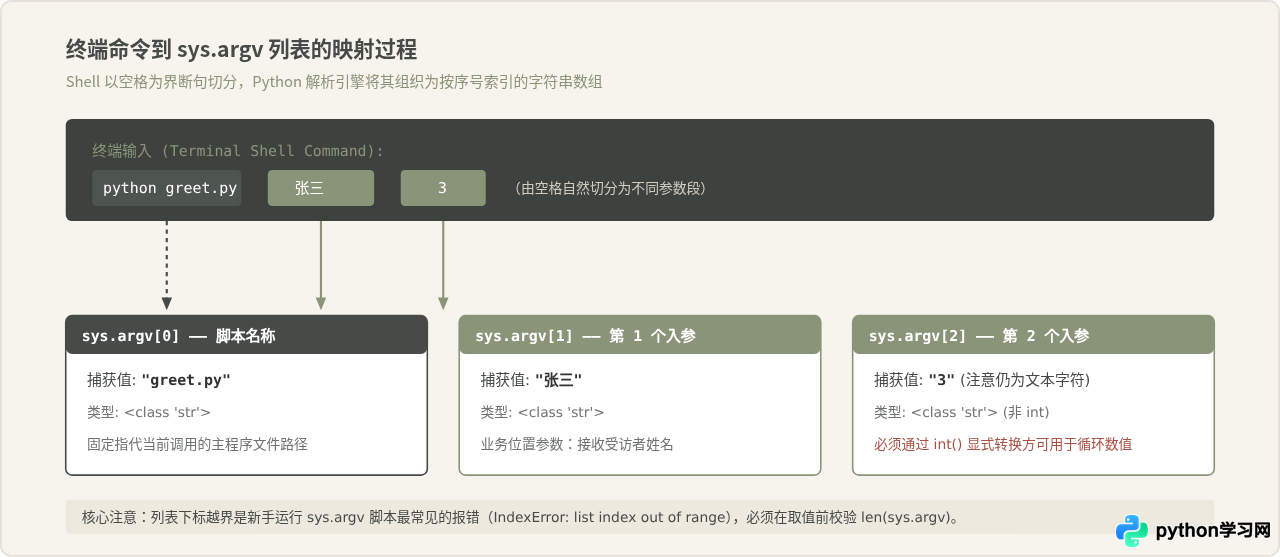1280x557 pixels.
Task: Click the '张三' argument chip
Action: pyautogui.click(x=320, y=188)
